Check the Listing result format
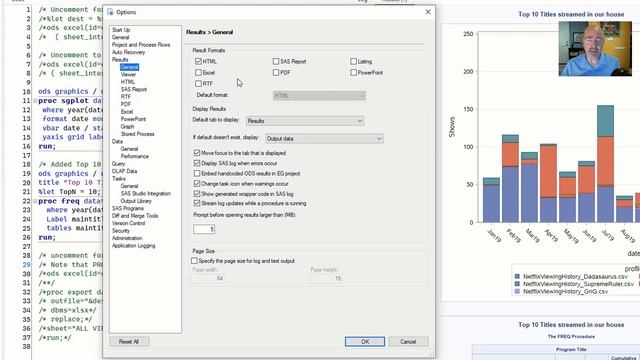The width and height of the screenshot is (640, 360). [353, 61]
